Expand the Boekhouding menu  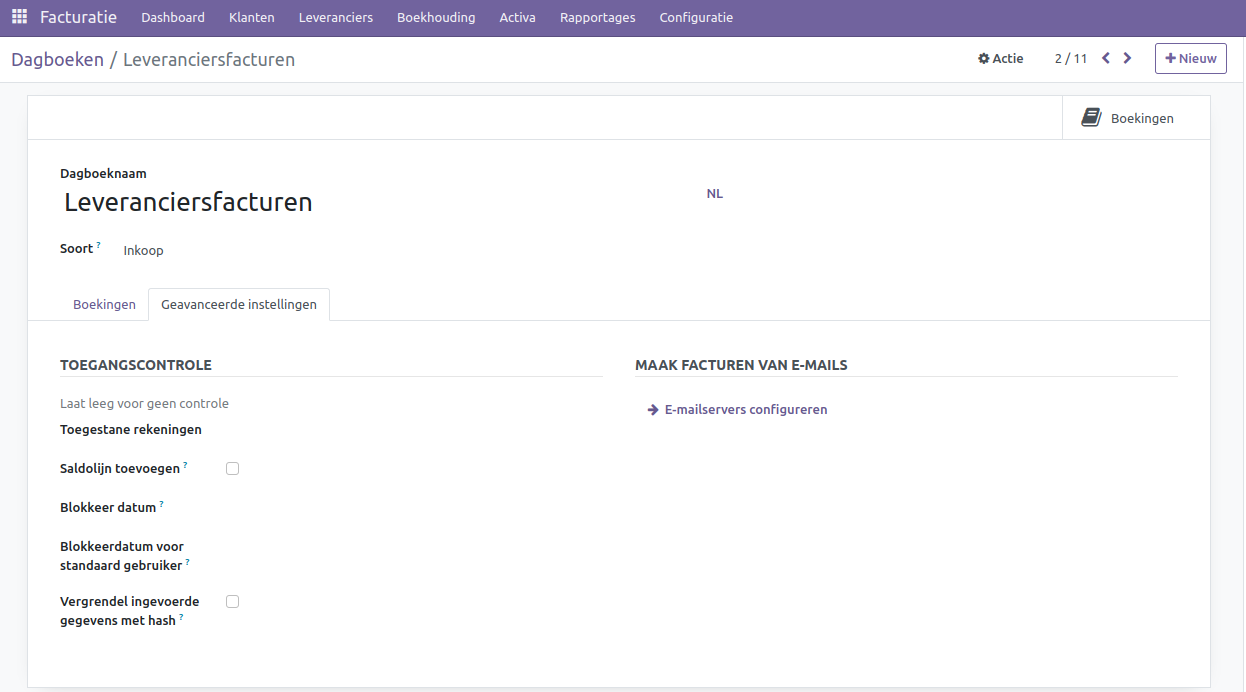click(436, 17)
